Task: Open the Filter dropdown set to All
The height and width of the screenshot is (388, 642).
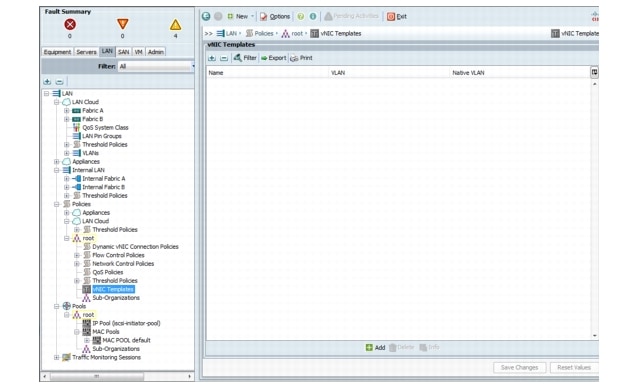Action: point(156,66)
